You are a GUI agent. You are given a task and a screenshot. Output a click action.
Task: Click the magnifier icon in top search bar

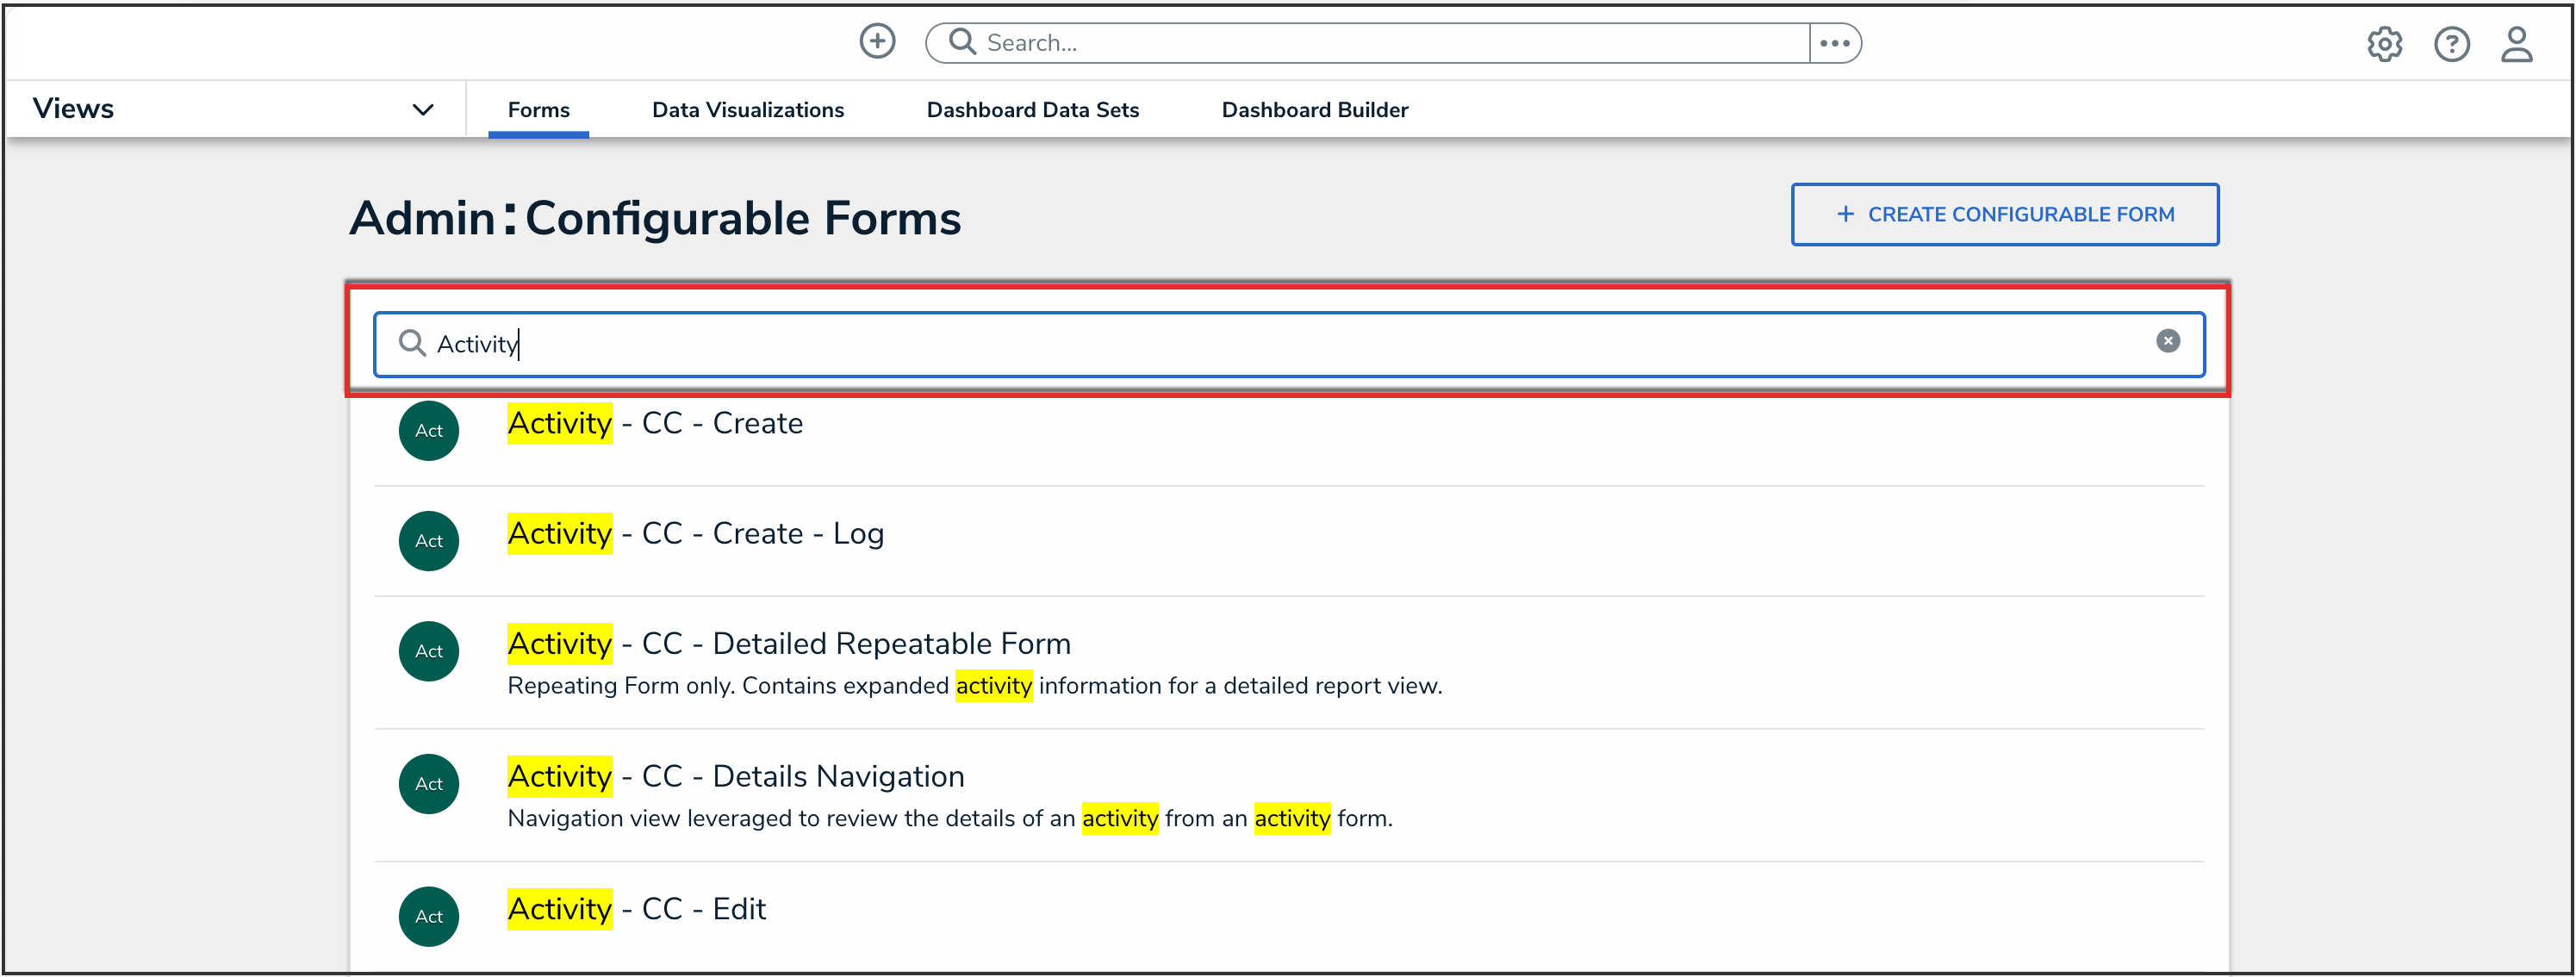tap(962, 42)
